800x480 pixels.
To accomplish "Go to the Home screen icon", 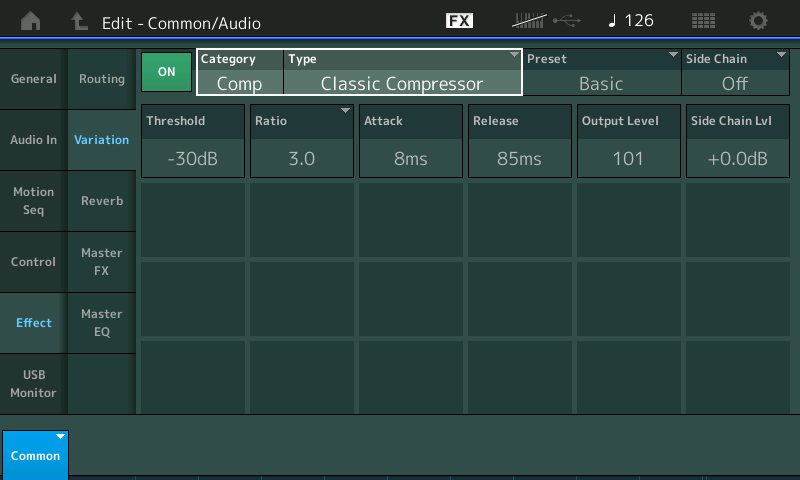I will pyautogui.click(x=31, y=21).
